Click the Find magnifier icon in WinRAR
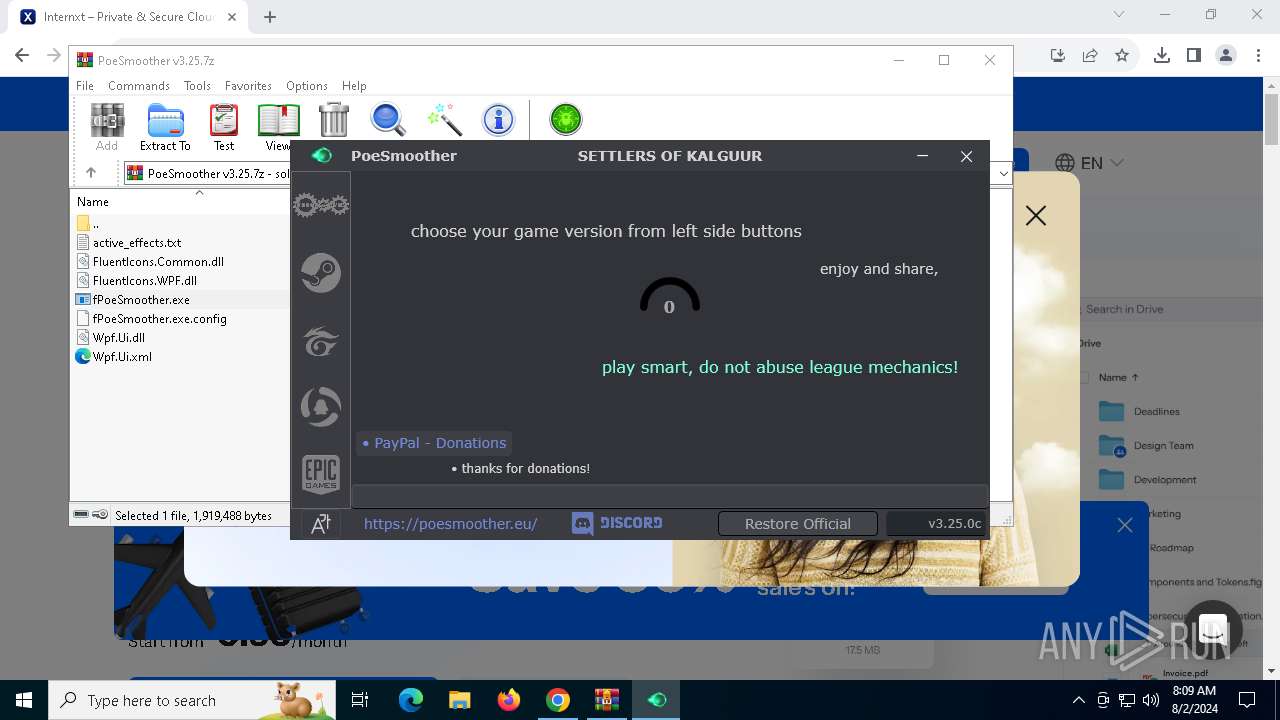This screenshot has width=1280, height=720. tap(388, 119)
